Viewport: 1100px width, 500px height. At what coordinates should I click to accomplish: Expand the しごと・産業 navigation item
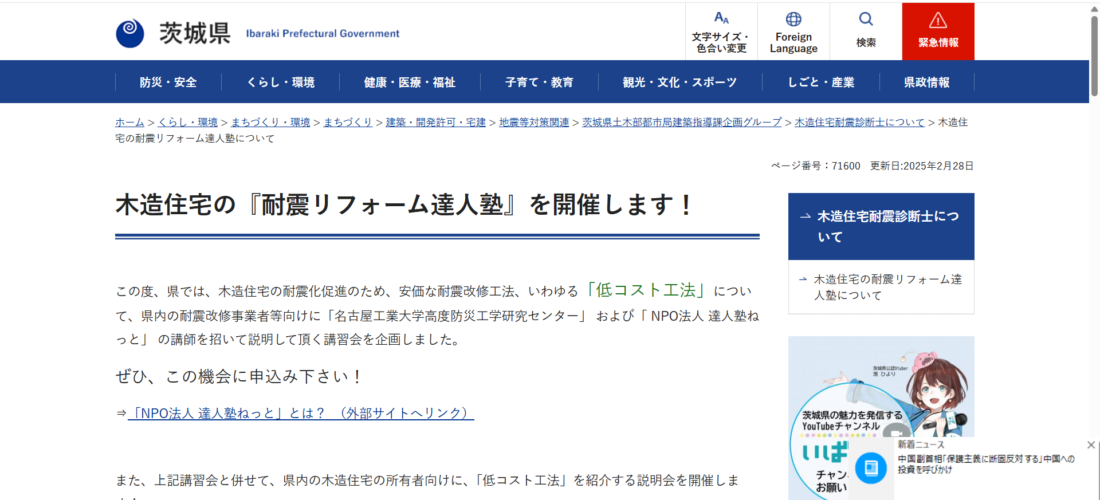(x=820, y=82)
